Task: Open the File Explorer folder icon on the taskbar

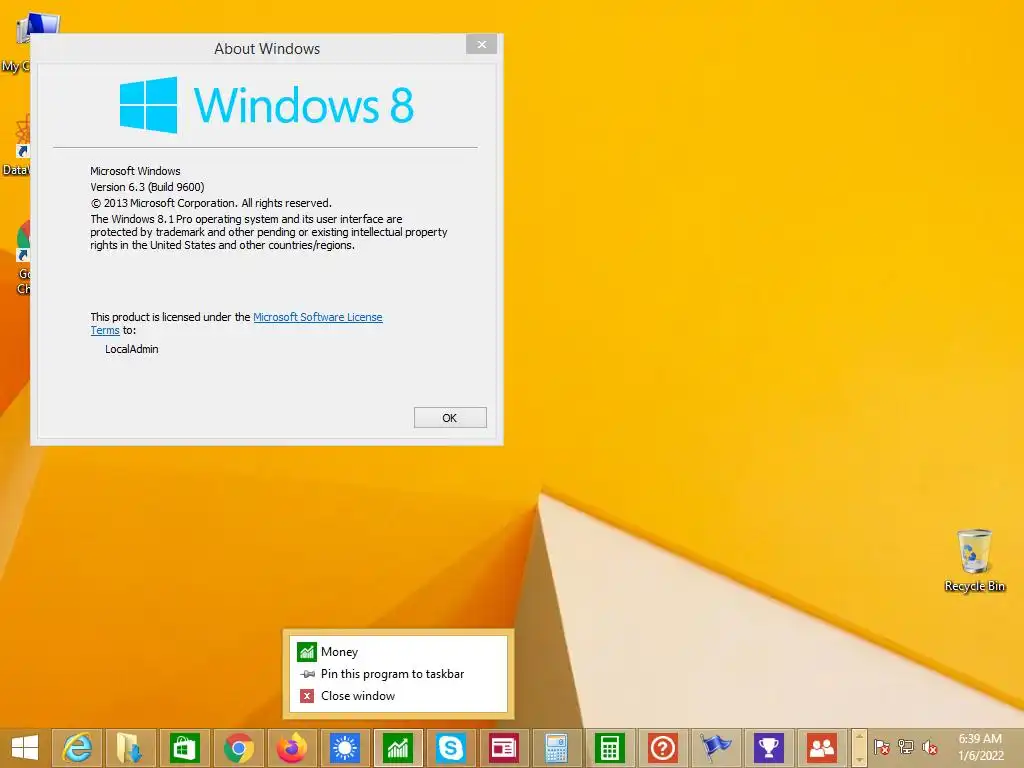Action: pos(131,748)
